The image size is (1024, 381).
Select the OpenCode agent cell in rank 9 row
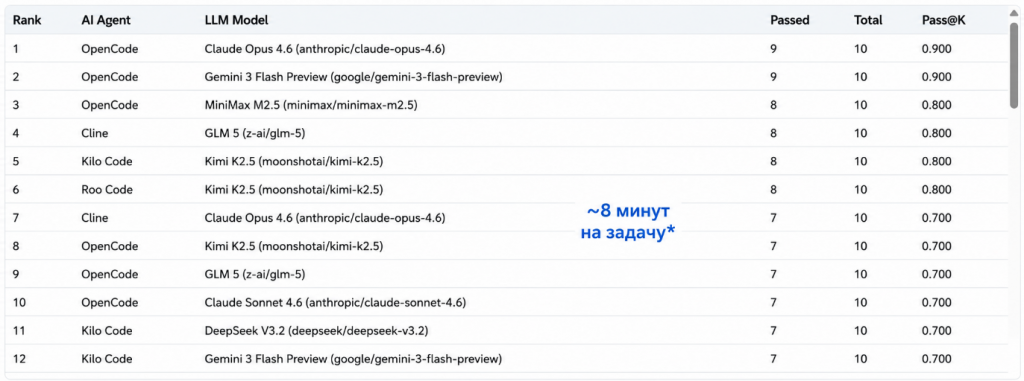point(110,274)
